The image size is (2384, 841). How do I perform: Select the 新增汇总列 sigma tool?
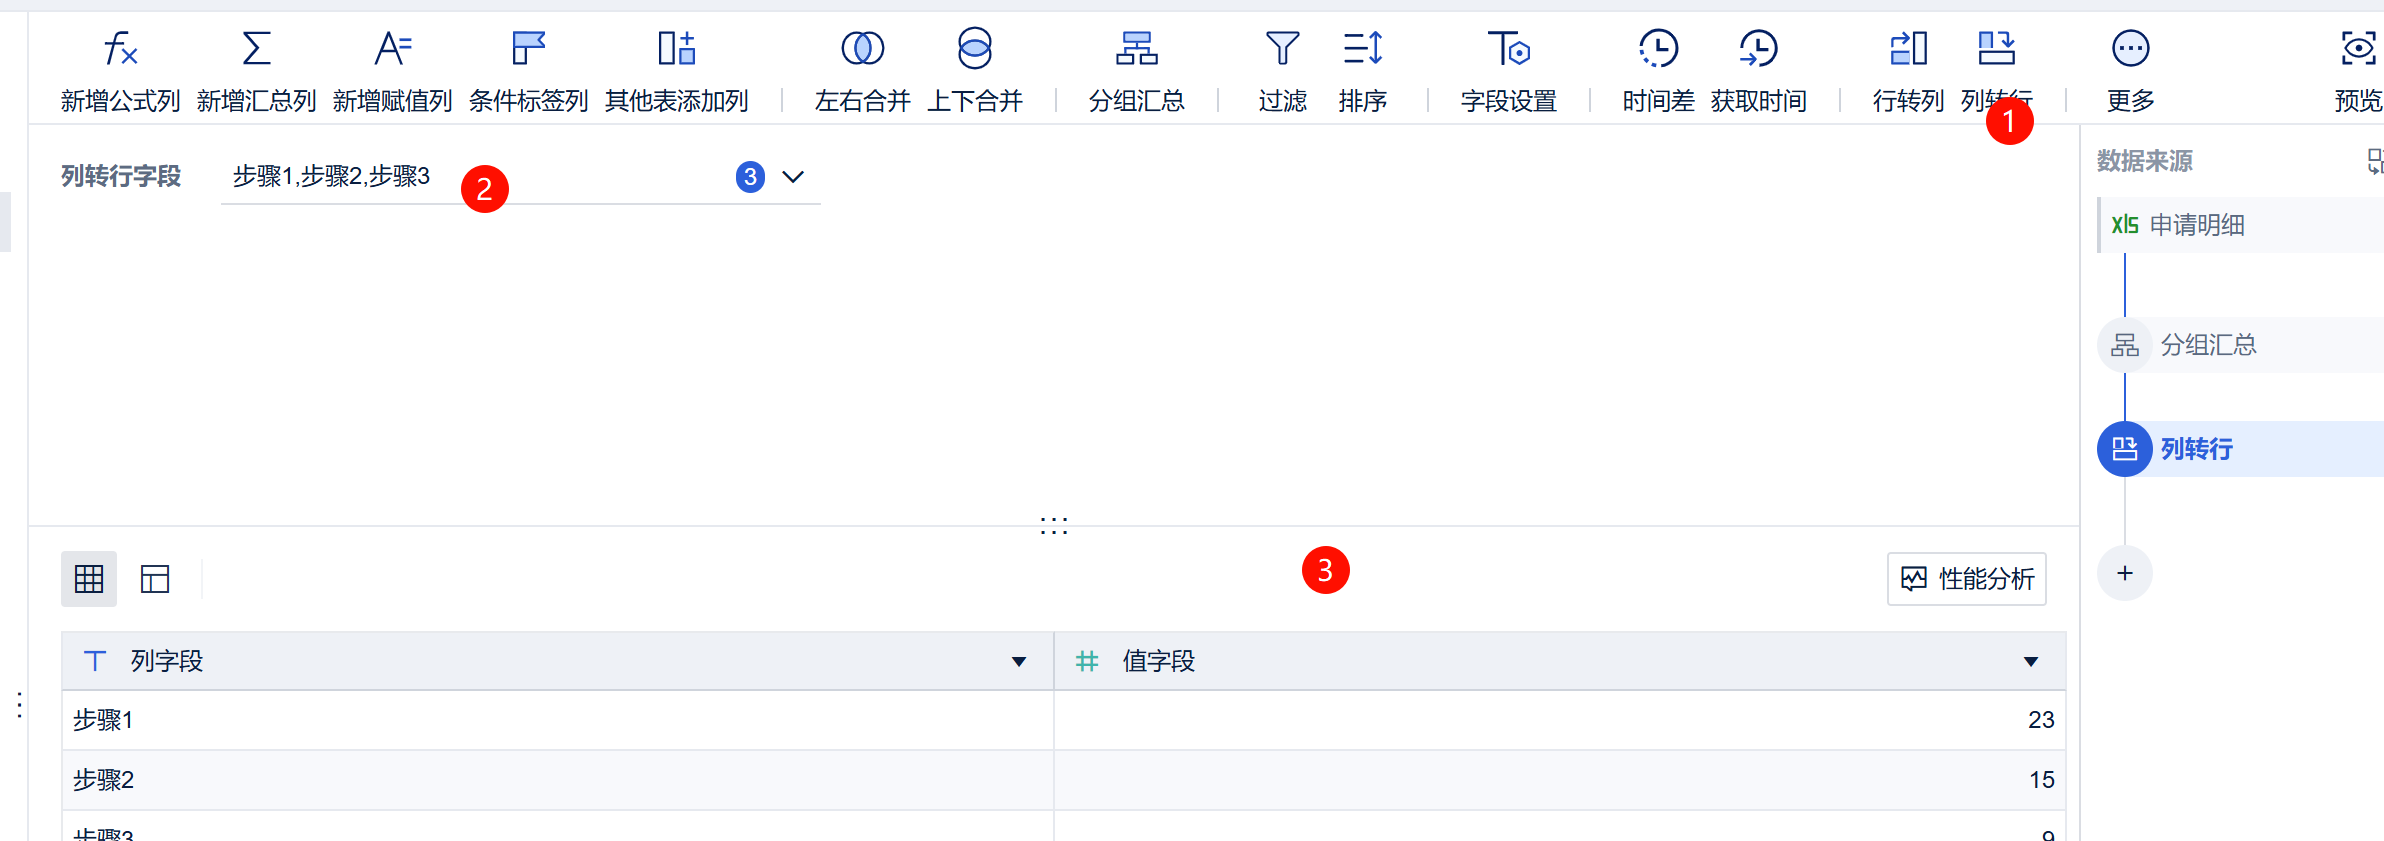click(x=256, y=48)
